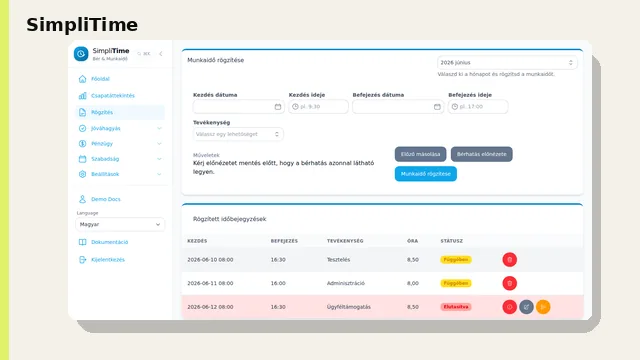Click the TEVÉKENYSÉG column header
The height and width of the screenshot is (360, 640).
(345, 241)
